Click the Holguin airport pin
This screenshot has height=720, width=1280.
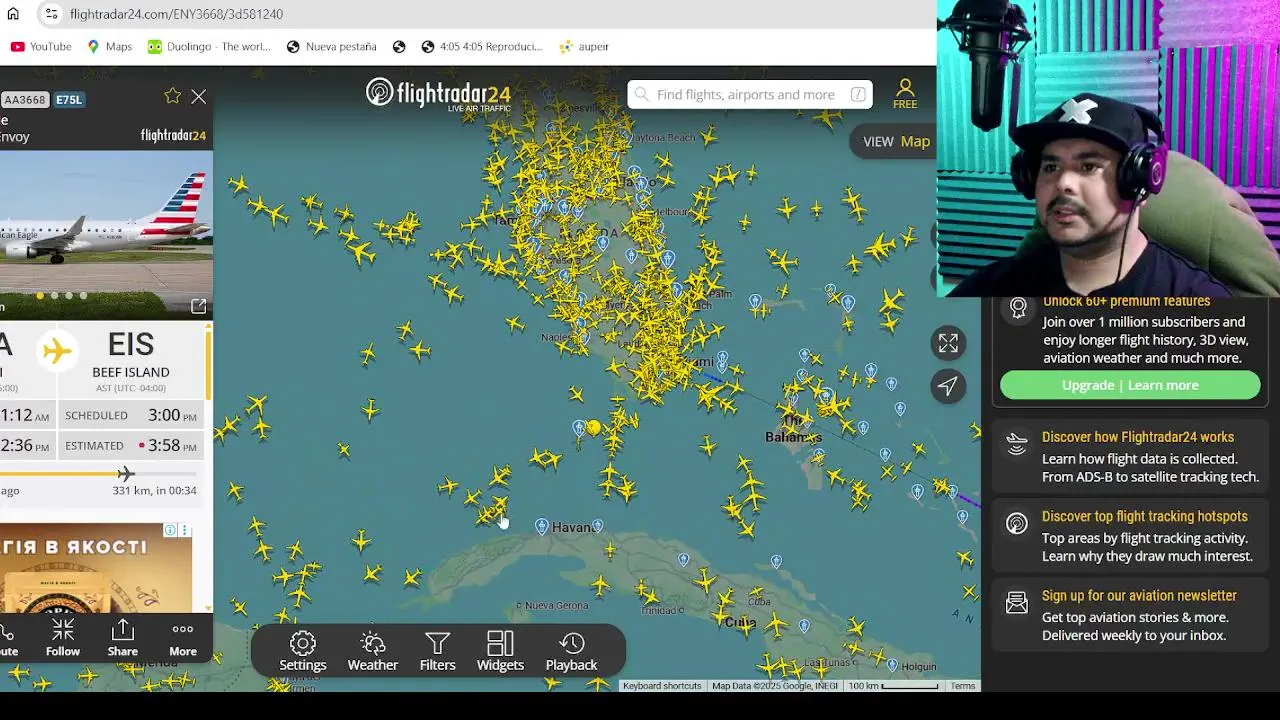(x=891, y=663)
